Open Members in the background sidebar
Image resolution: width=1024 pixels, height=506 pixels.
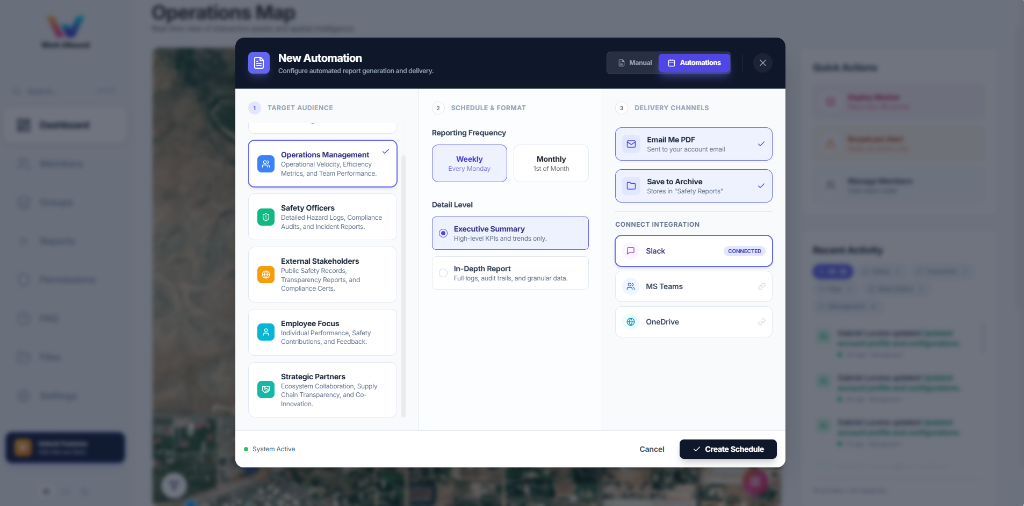[x=65, y=164]
